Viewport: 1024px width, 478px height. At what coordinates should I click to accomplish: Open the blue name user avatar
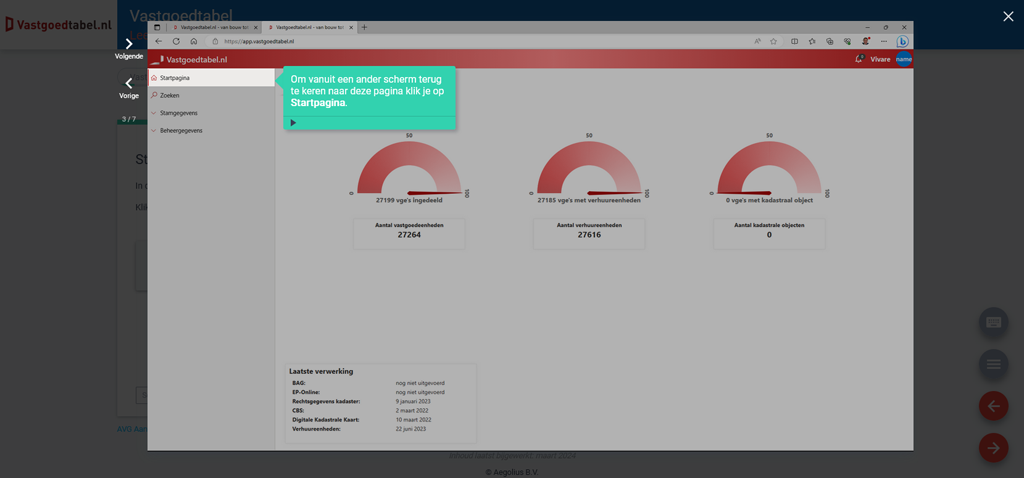pos(903,60)
